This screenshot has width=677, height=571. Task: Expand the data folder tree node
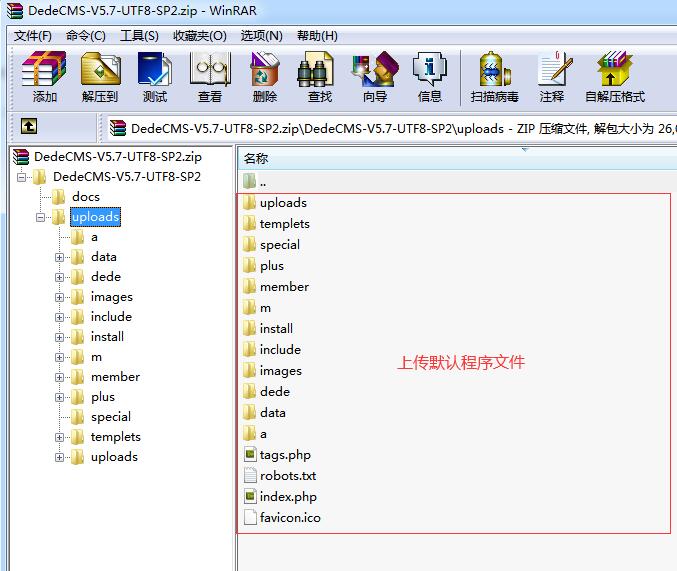click(x=60, y=257)
